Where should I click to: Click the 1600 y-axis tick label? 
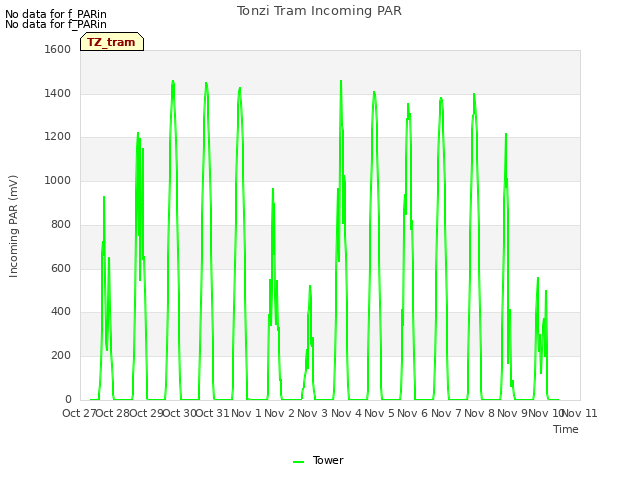pyautogui.click(x=58, y=49)
